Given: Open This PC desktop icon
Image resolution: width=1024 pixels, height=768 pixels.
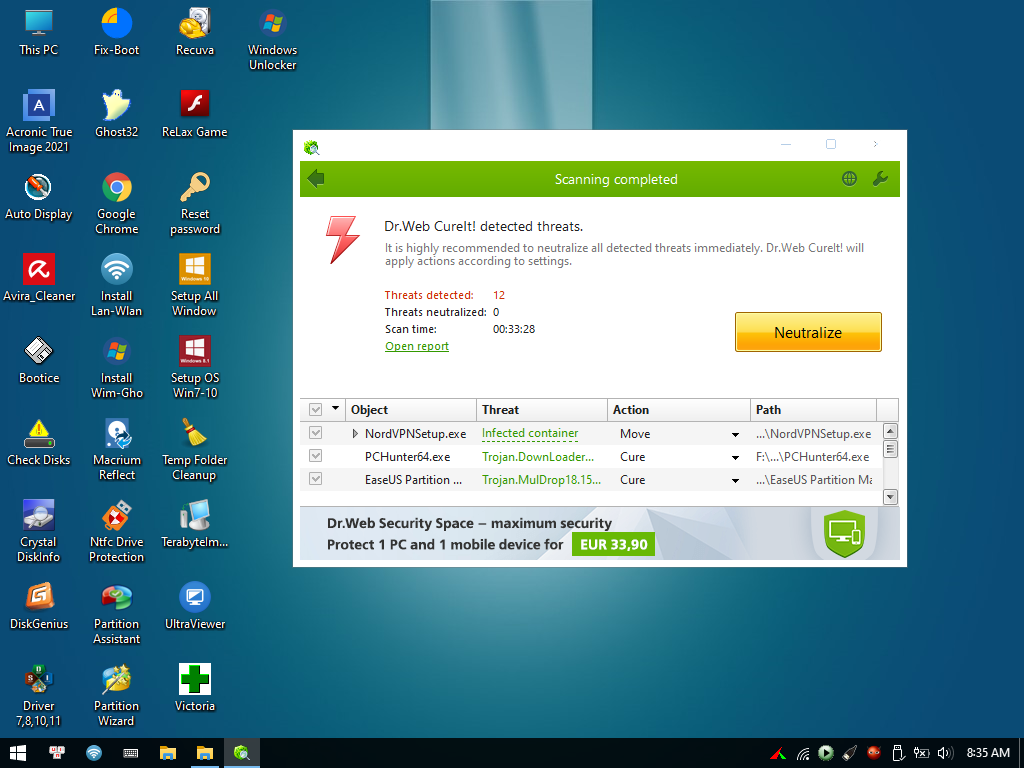Looking at the screenshot, I should (39, 32).
